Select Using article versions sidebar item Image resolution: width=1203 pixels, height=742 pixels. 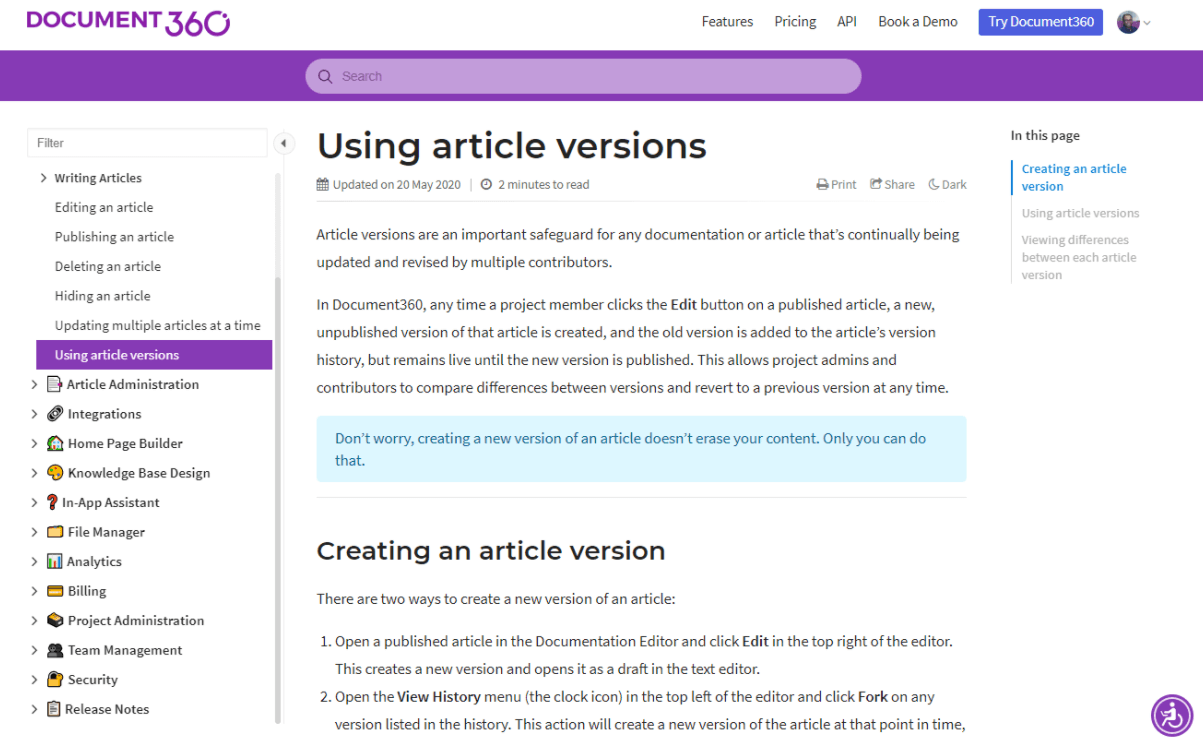[x=154, y=355]
